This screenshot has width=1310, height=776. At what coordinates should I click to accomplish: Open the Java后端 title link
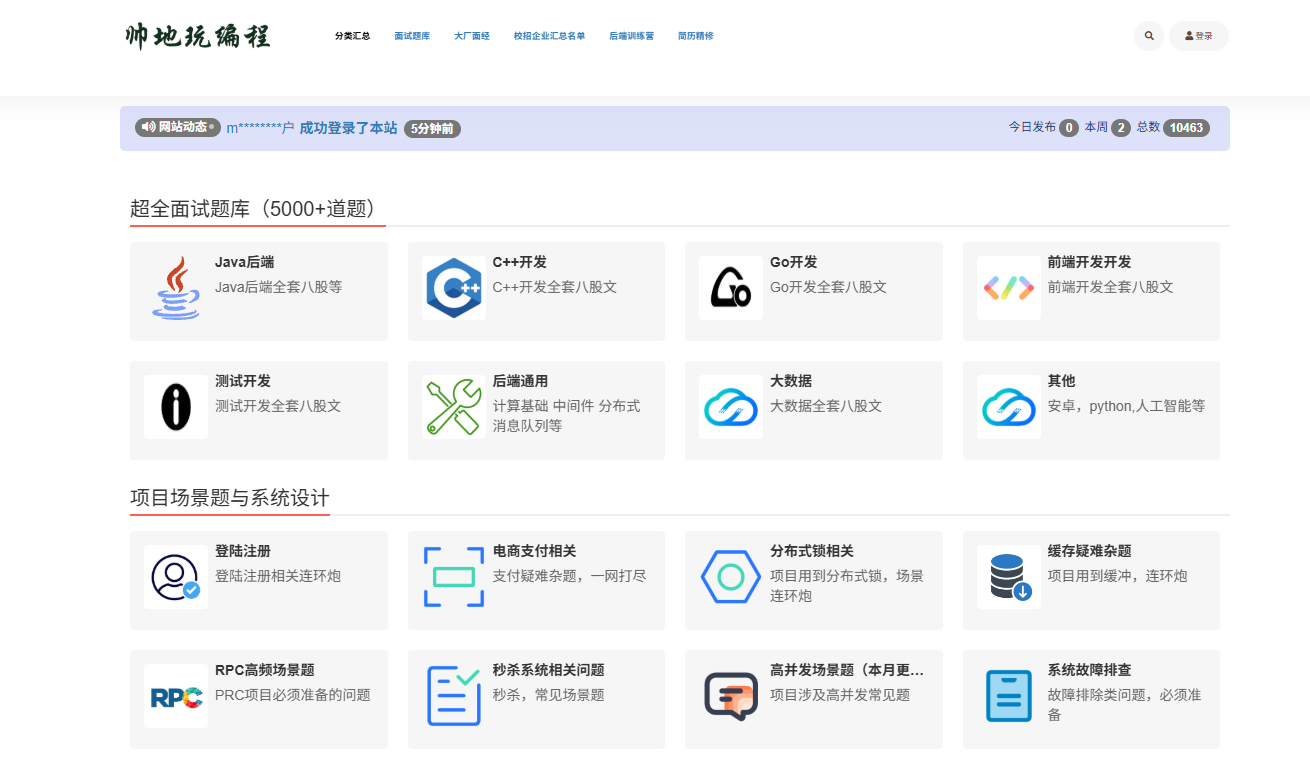click(x=244, y=262)
